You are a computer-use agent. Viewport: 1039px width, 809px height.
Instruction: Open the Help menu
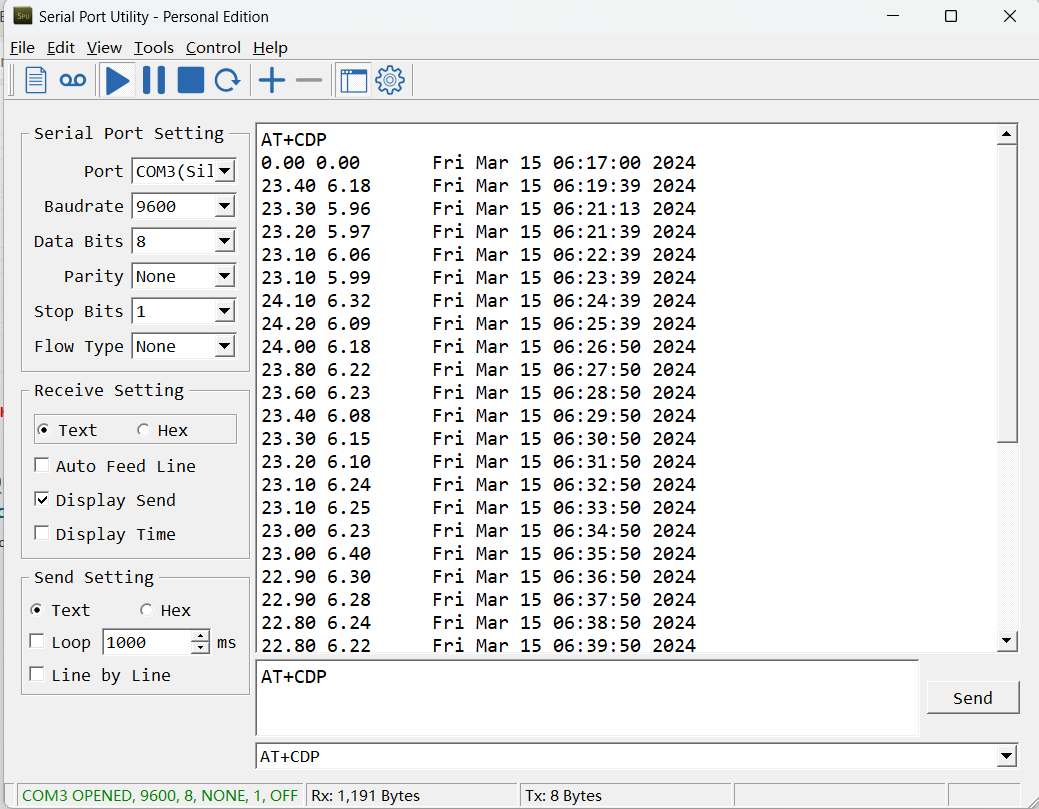[x=270, y=48]
